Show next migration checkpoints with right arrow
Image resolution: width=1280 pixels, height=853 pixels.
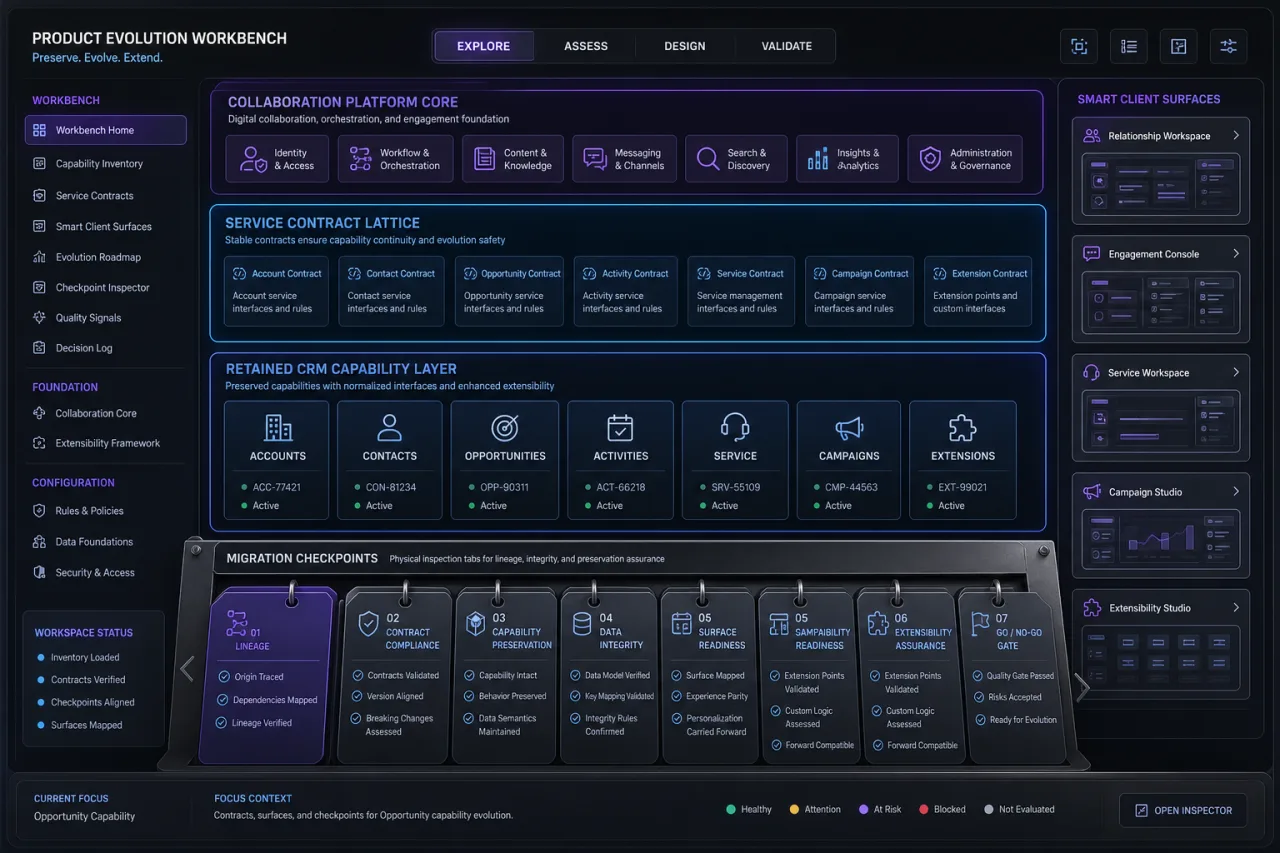(x=1081, y=687)
